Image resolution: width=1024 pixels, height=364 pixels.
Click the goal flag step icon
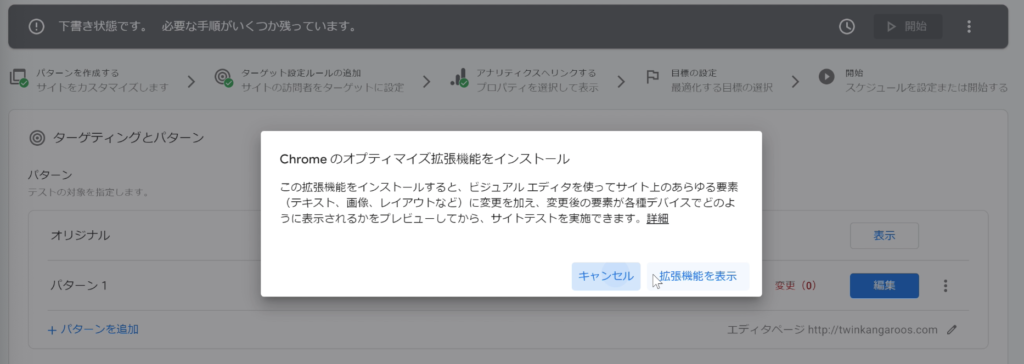652,77
